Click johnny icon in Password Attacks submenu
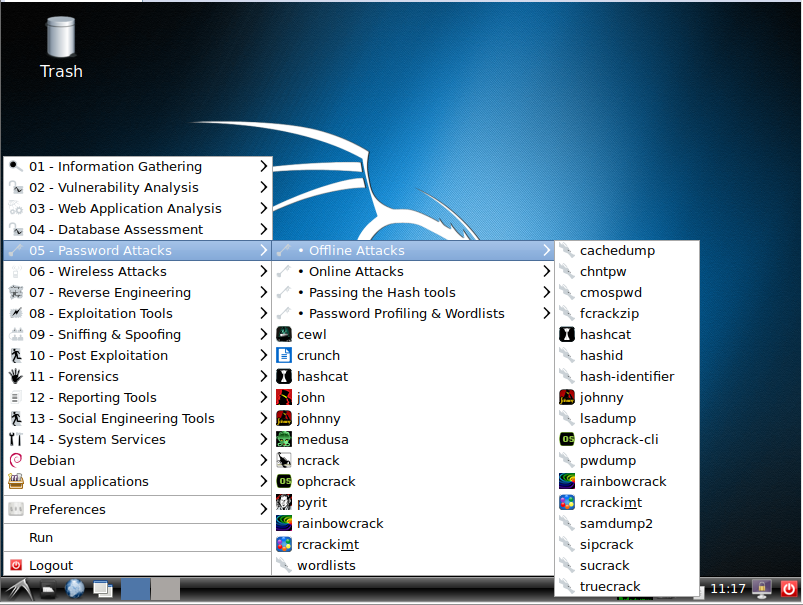This screenshot has width=803, height=605. [284, 419]
